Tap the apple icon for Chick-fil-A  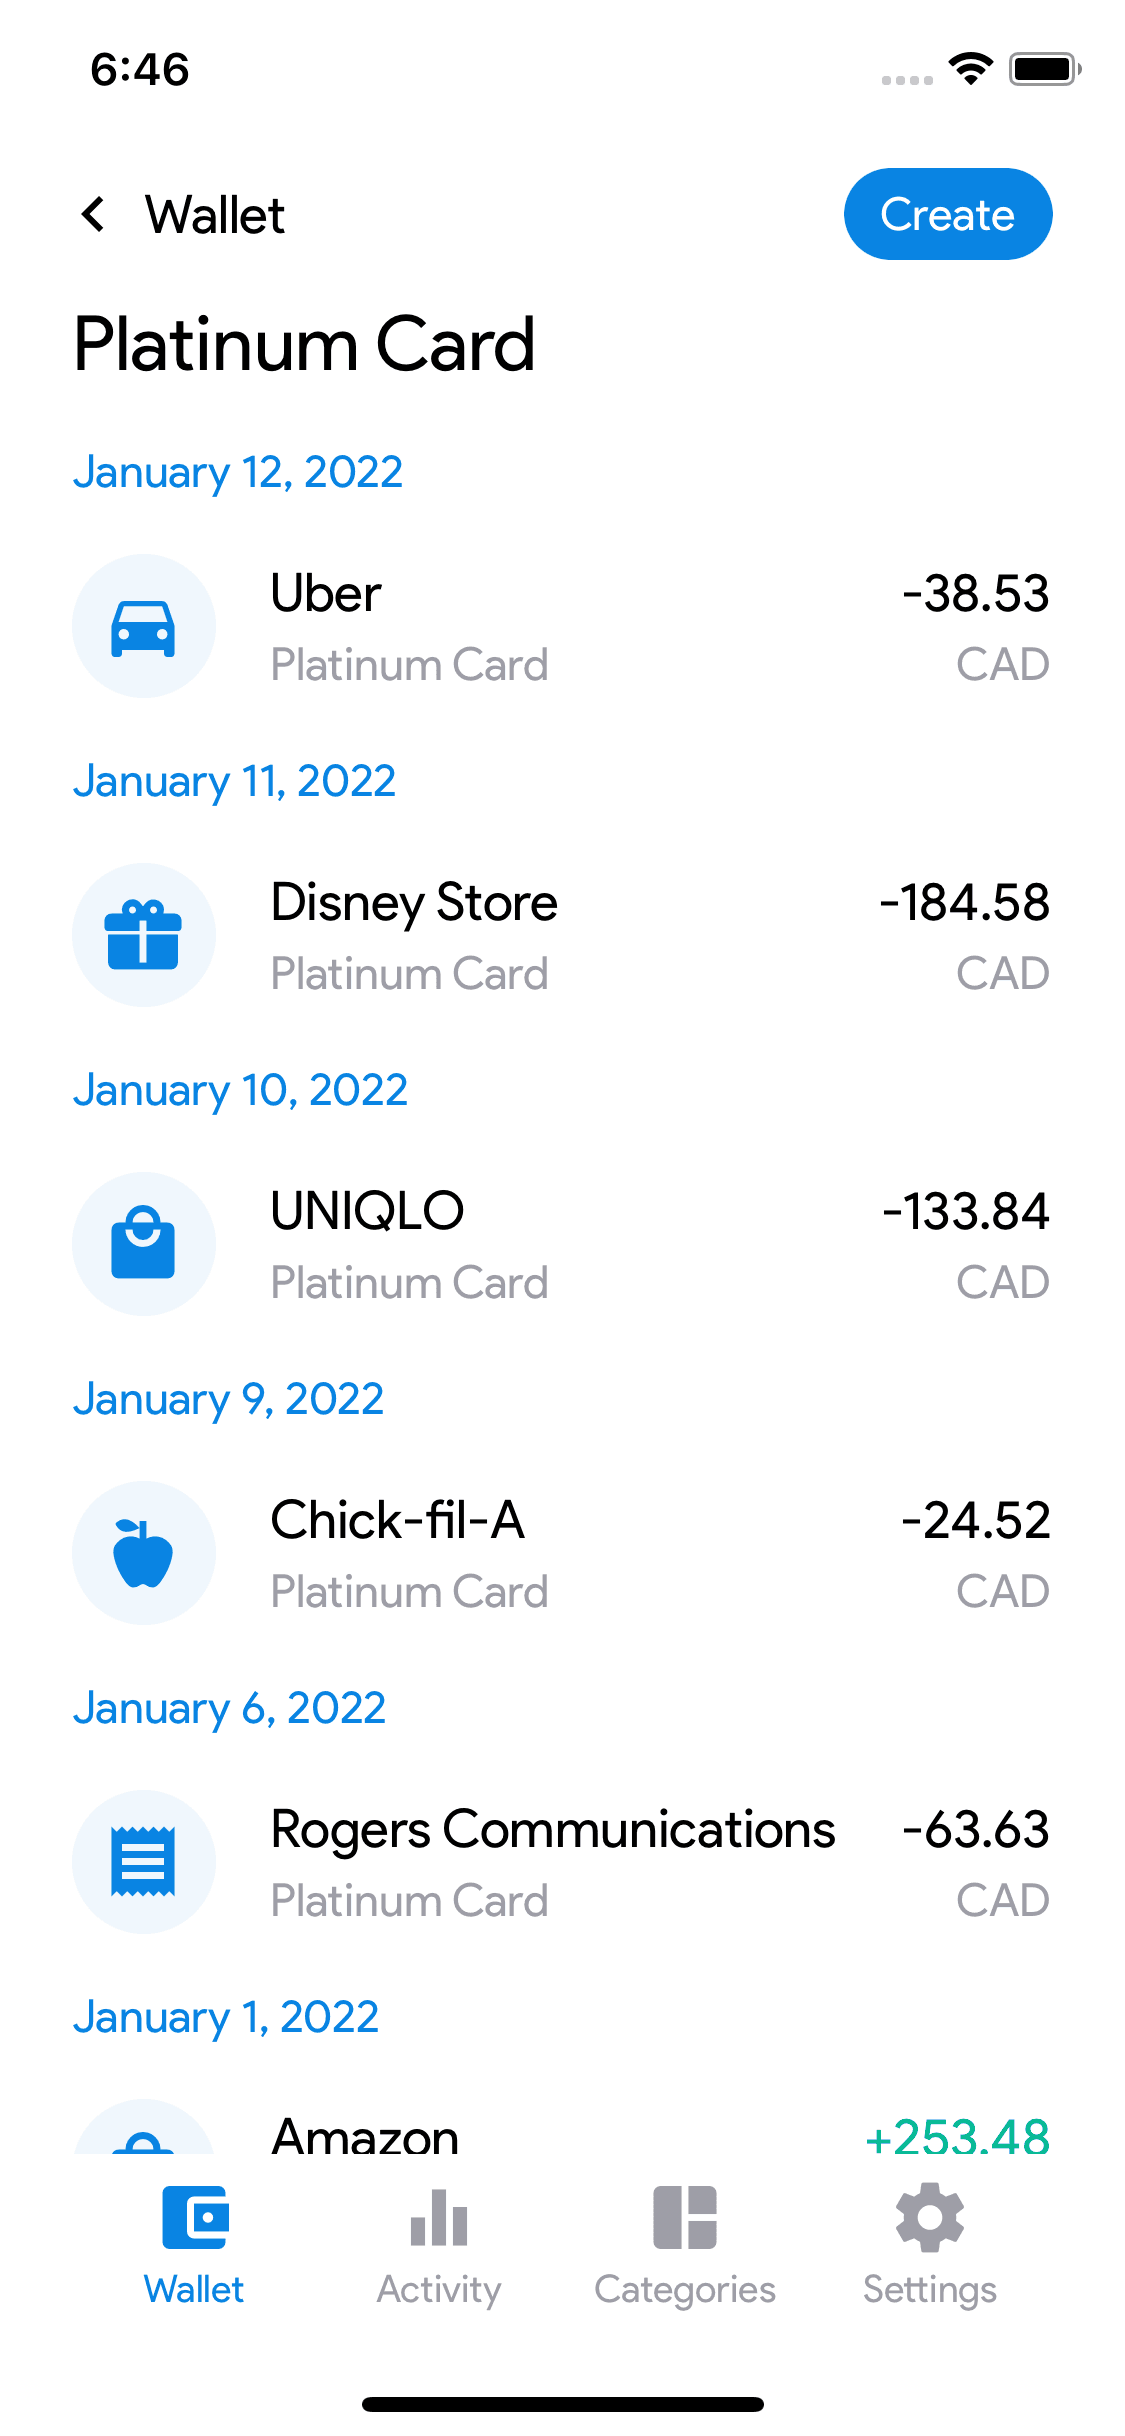coord(144,1553)
